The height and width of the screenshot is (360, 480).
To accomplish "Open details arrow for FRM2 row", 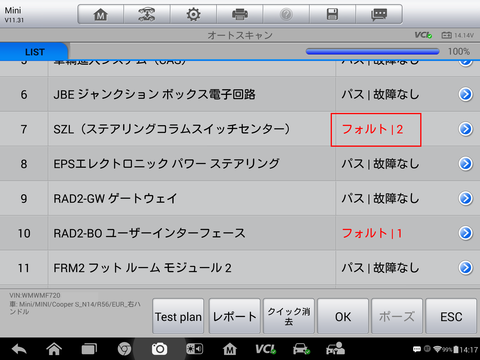I will [466, 268].
